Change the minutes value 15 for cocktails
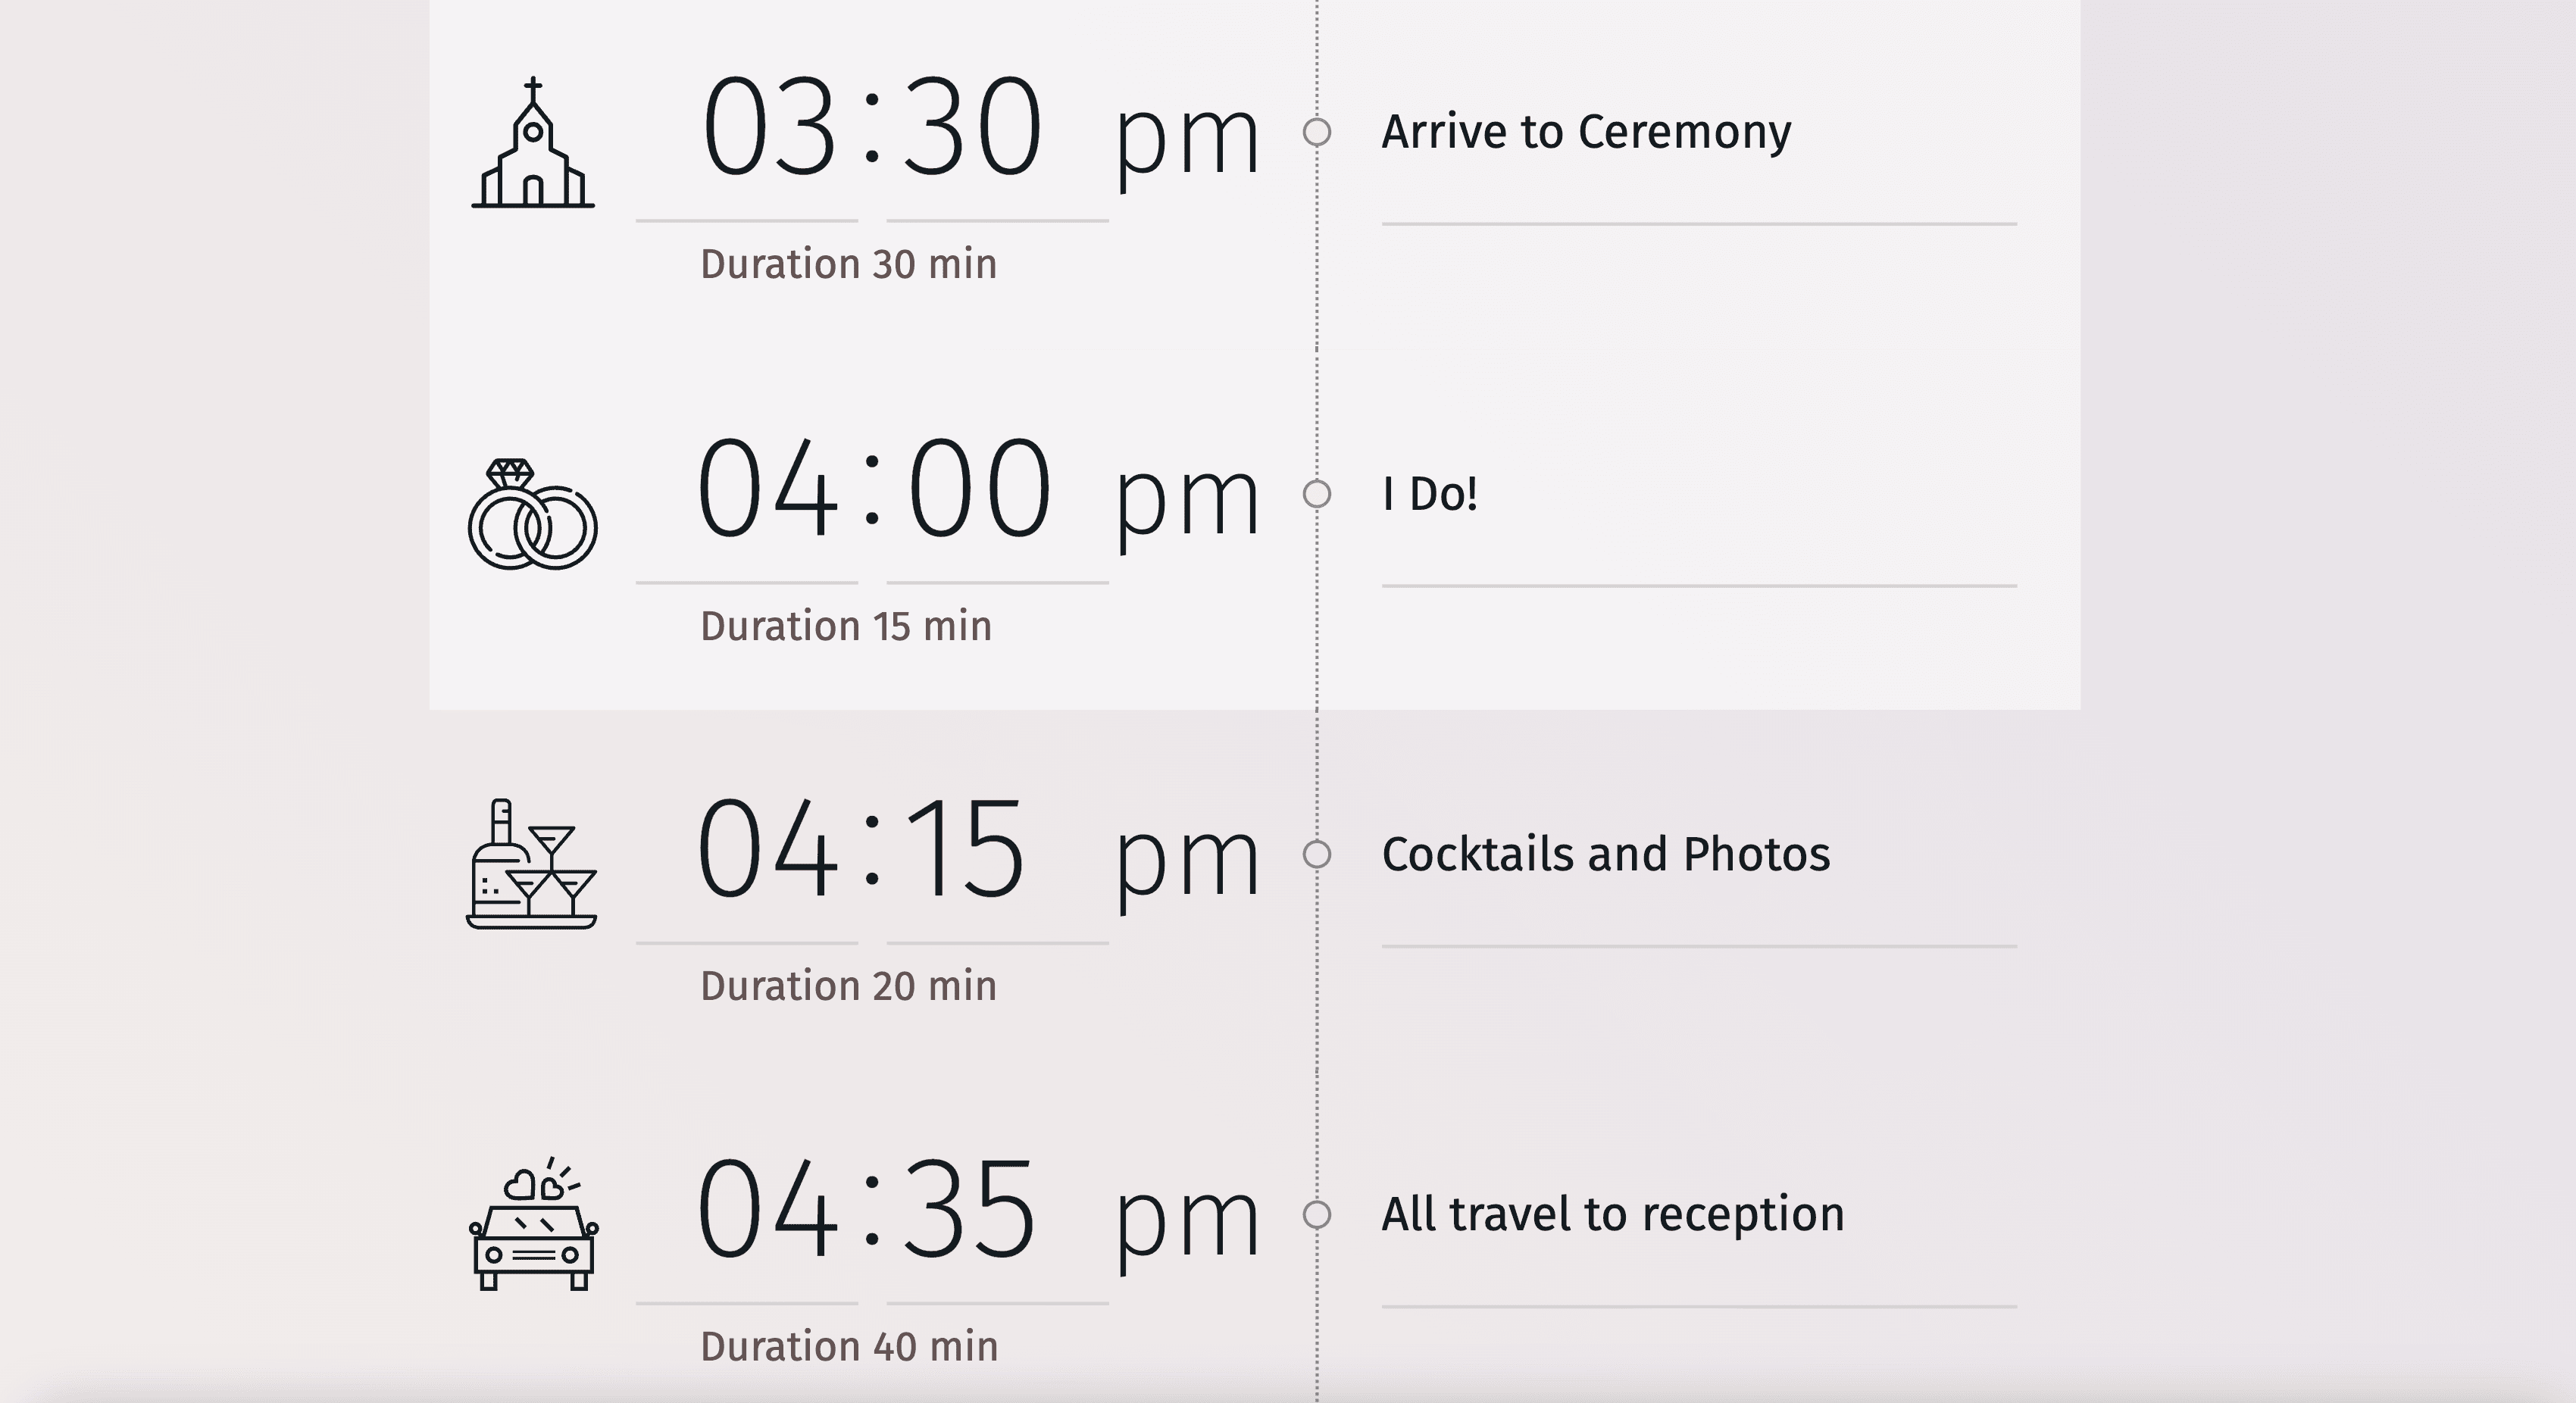This screenshot has height=1403, width=2576. click(x=964, y=850)
